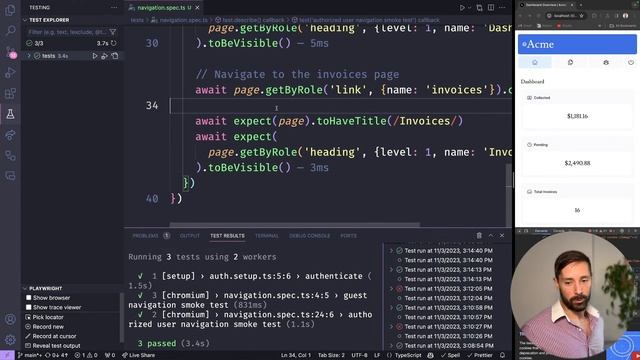
Task: Expand test run at 3:14:13 PM
Action: 391,270
